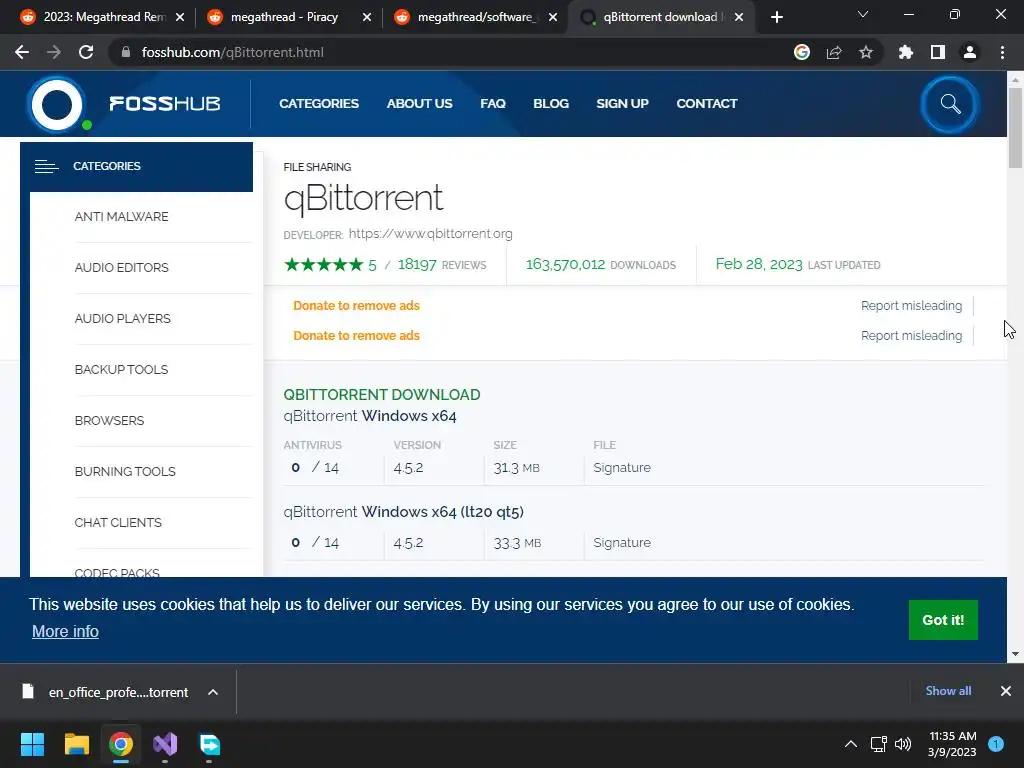This screenshot has height=768, width=1024.
Task: Open the ABOUT US navigation item
Action: pos(419,104)
